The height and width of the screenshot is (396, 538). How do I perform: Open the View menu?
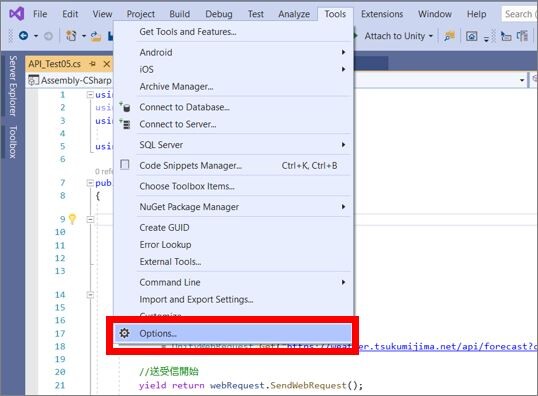pos(102,14)
